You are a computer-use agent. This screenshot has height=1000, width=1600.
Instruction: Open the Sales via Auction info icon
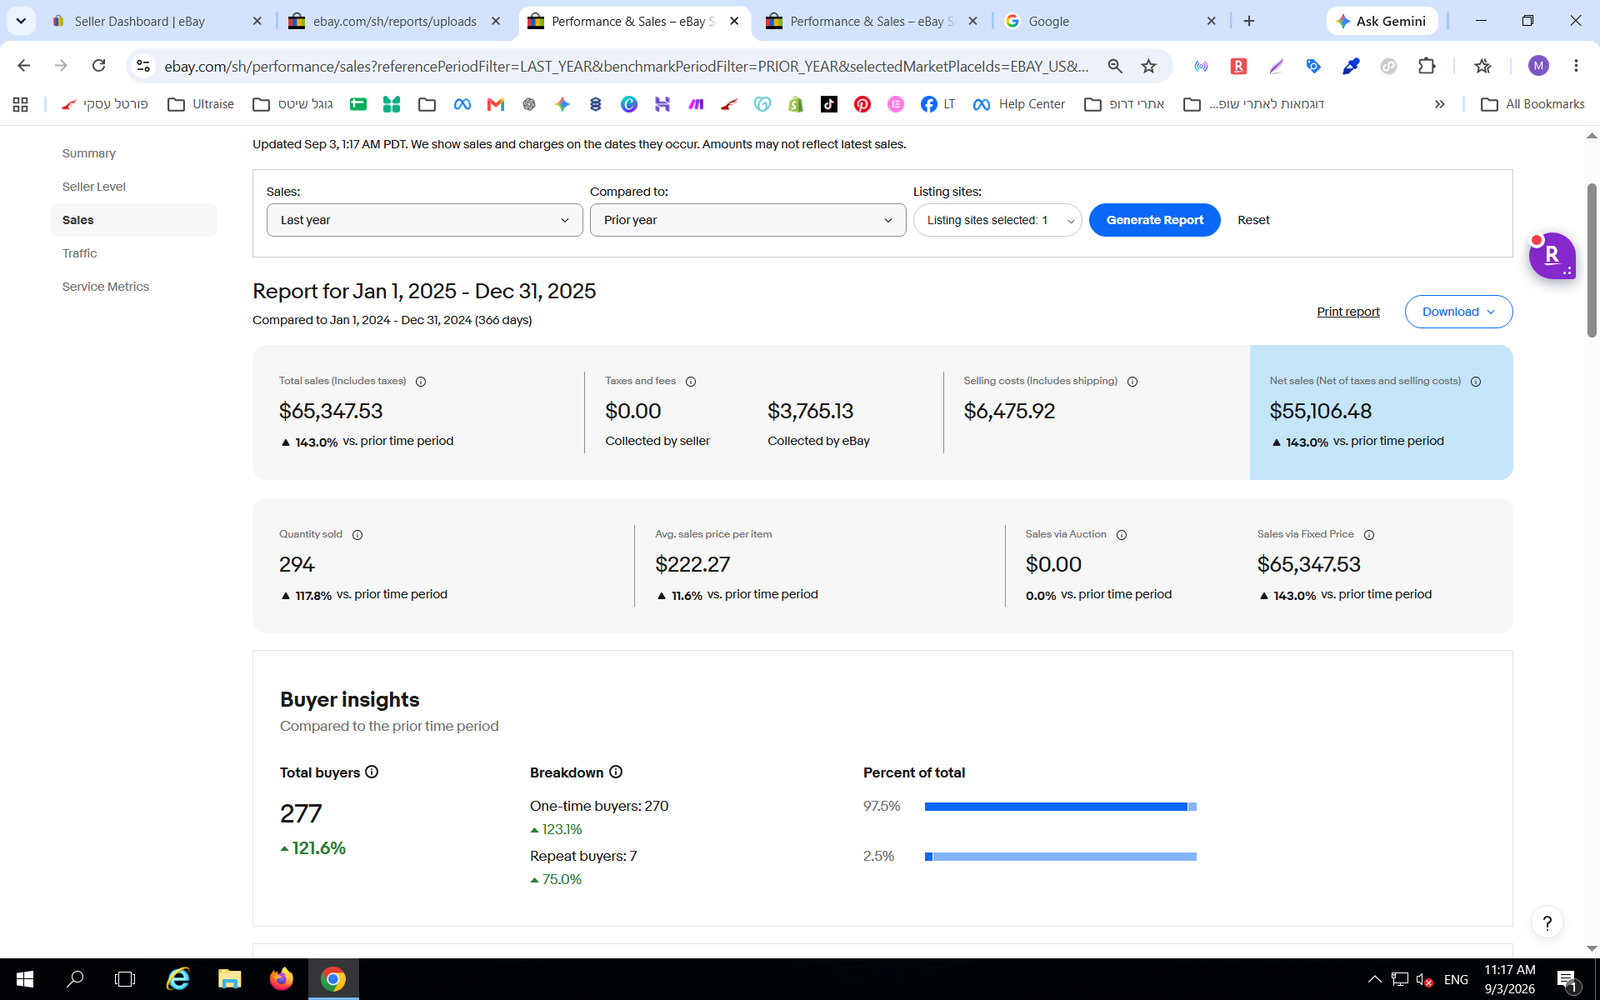coord(1122,535)
